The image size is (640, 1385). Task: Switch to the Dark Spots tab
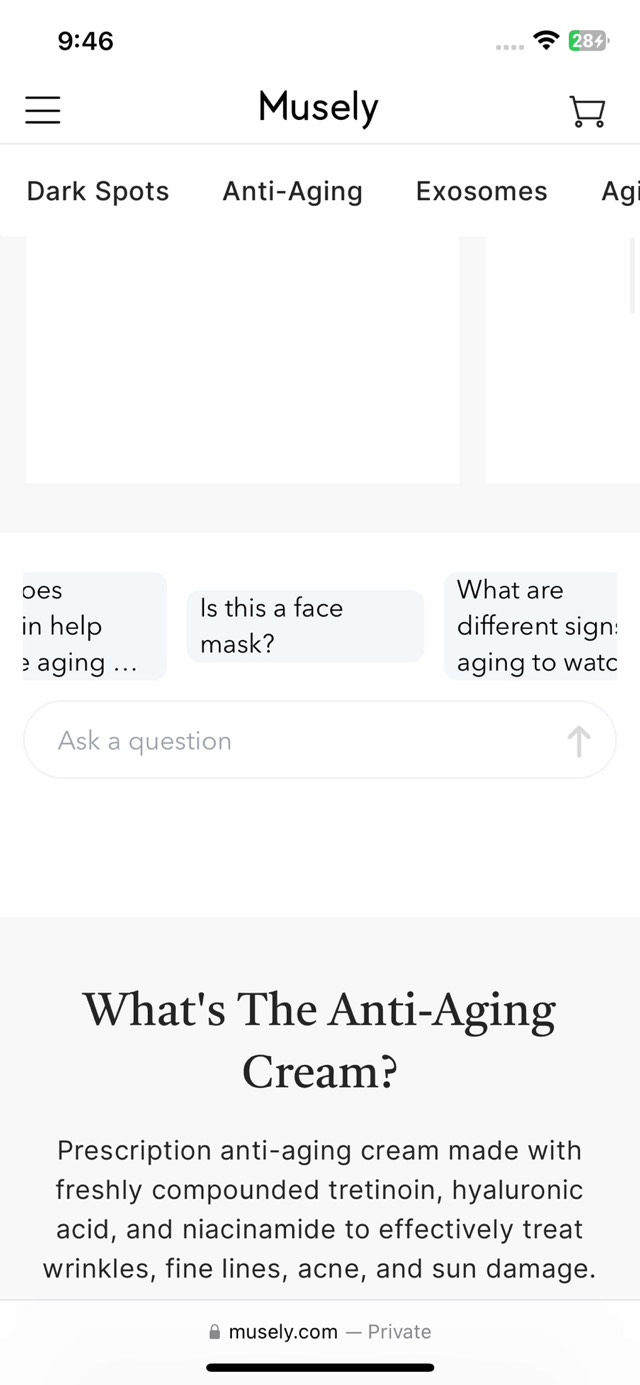tap(98, 191)
